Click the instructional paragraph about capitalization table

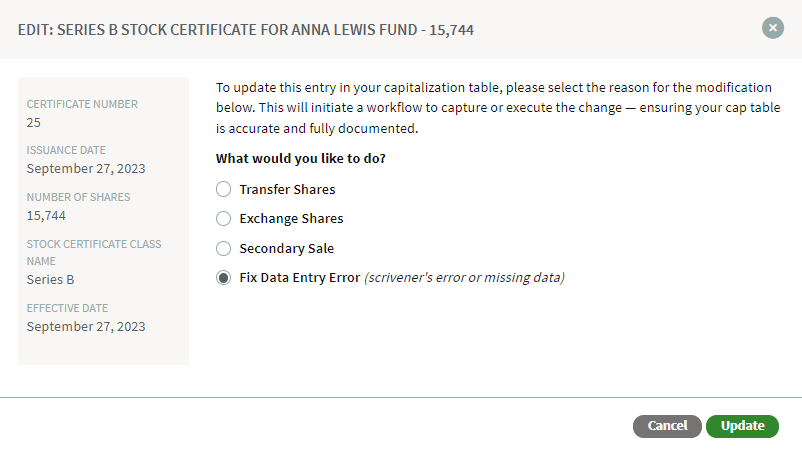point(498,108)
